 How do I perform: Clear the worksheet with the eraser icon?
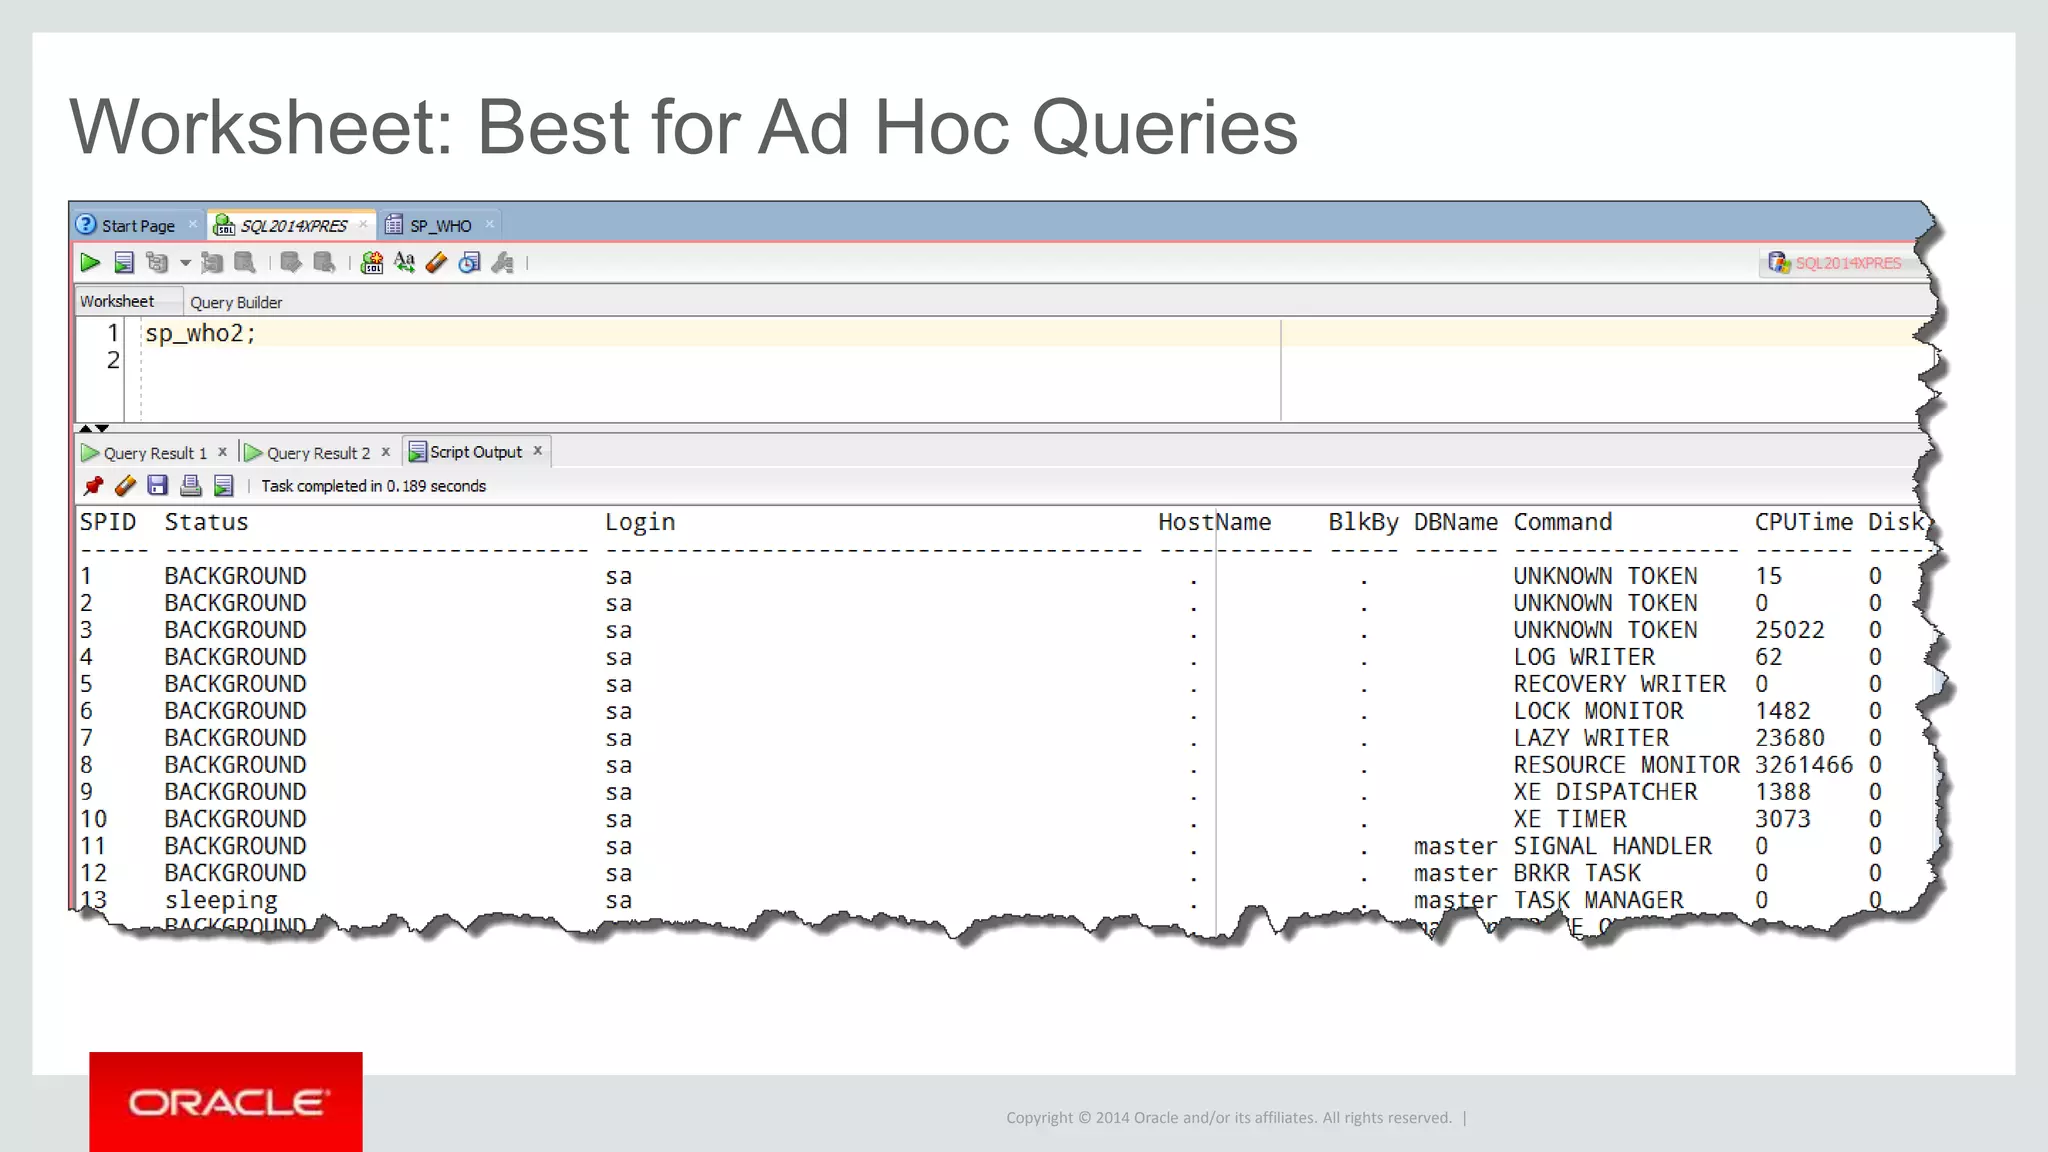(x=436, y=263)
